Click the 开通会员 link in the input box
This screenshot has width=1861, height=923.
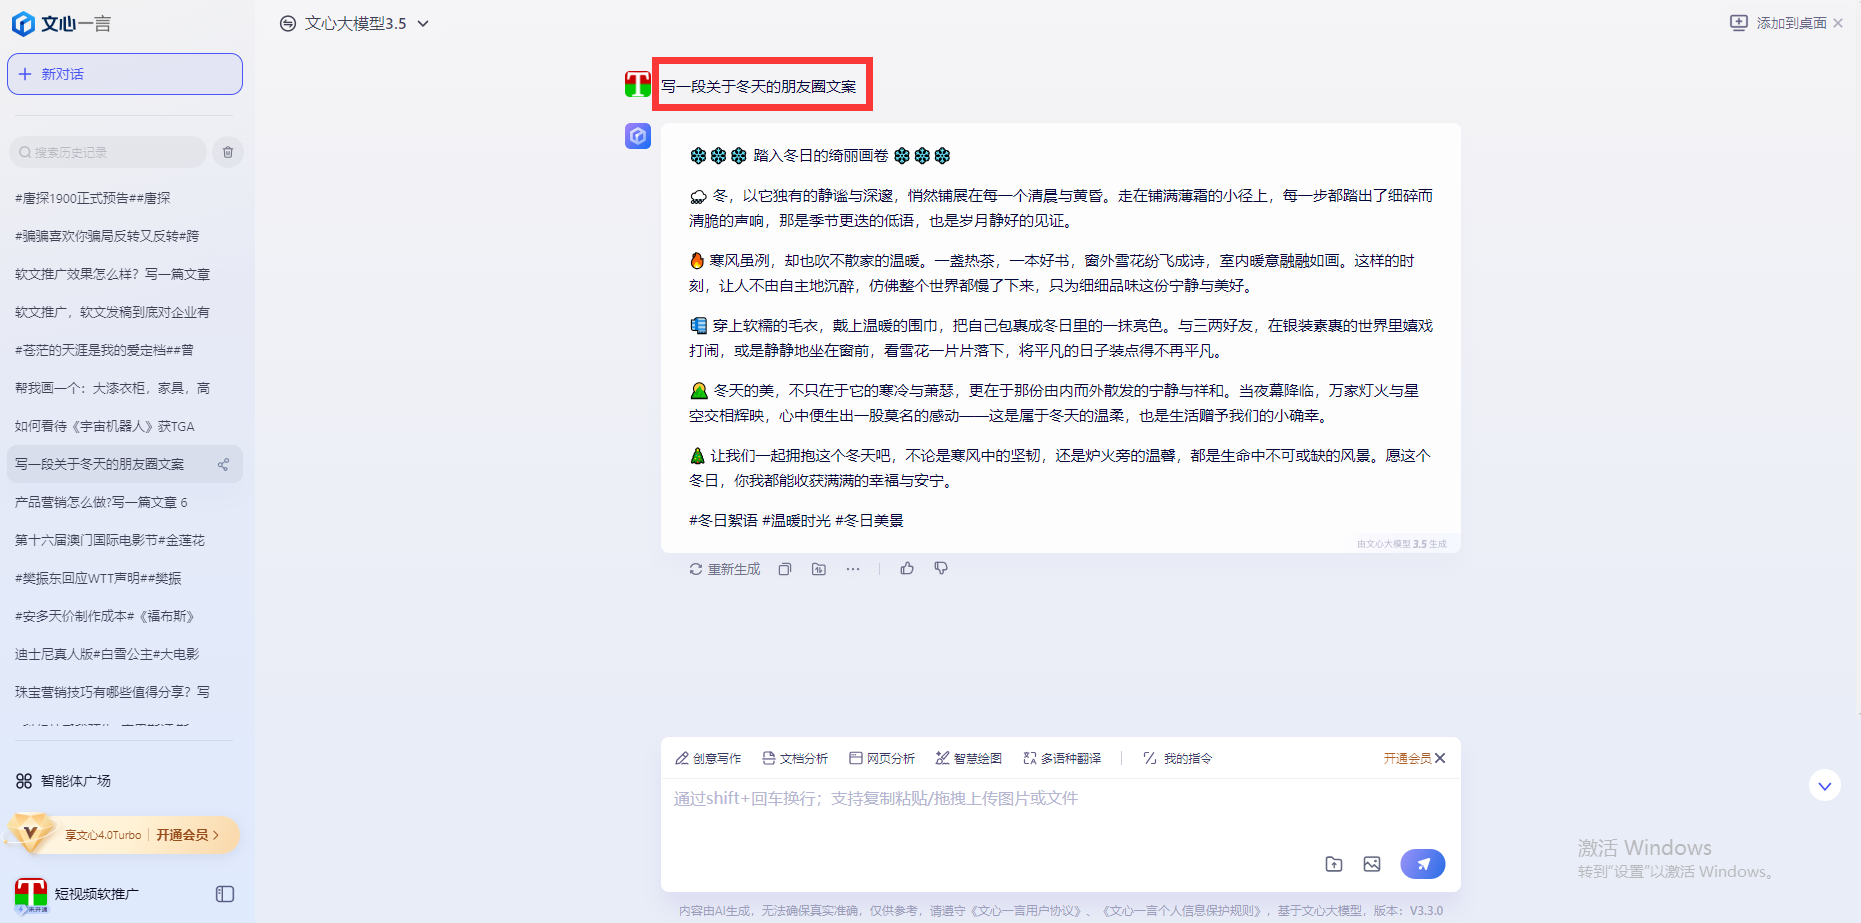[x=1407, y=758]
